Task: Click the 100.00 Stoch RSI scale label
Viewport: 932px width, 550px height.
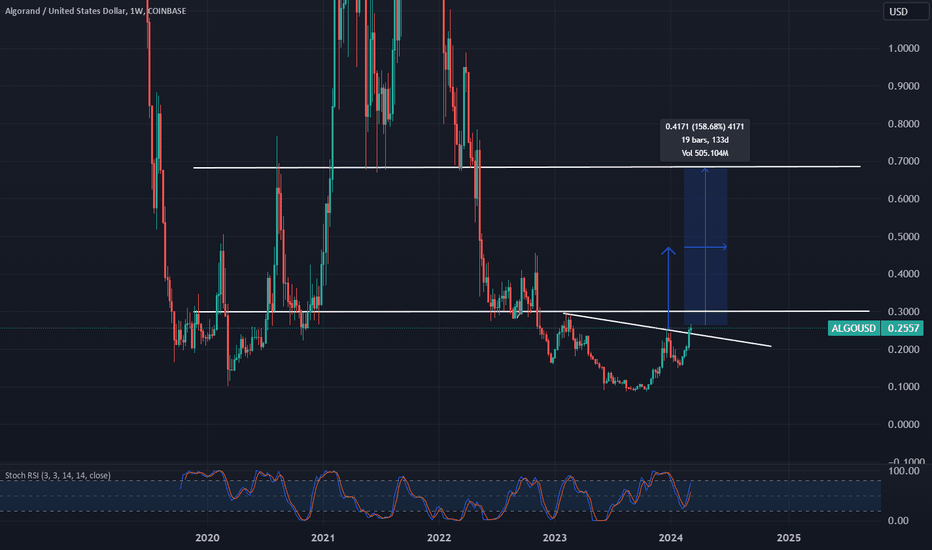Action: (x=902, y=471)
